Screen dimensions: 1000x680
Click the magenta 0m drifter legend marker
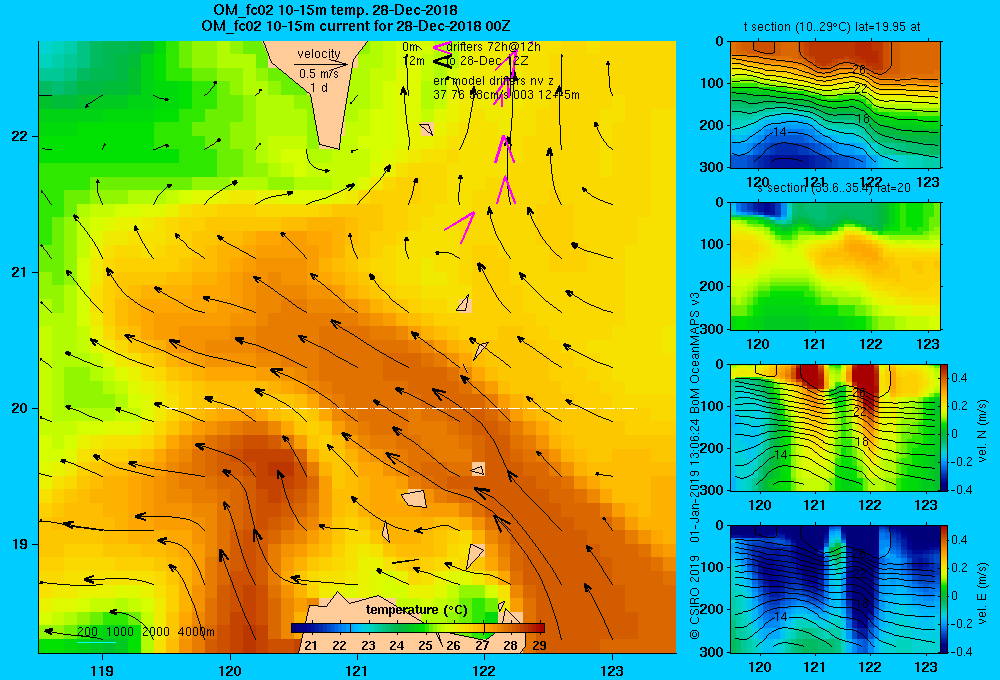coord(441,47)
